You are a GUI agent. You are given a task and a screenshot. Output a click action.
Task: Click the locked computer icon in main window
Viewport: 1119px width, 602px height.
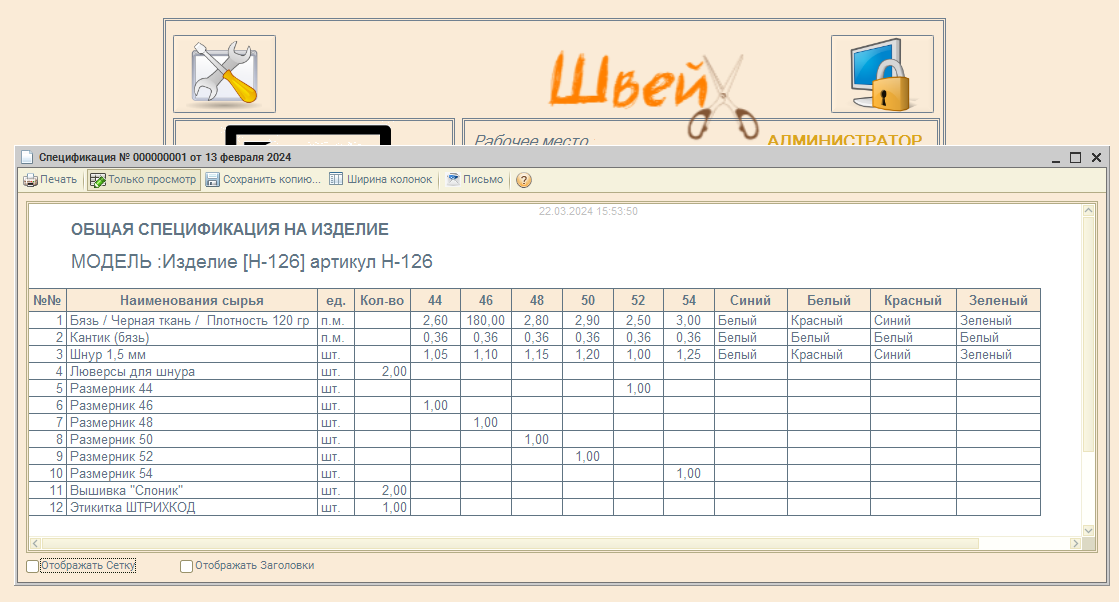click(882, 74)
